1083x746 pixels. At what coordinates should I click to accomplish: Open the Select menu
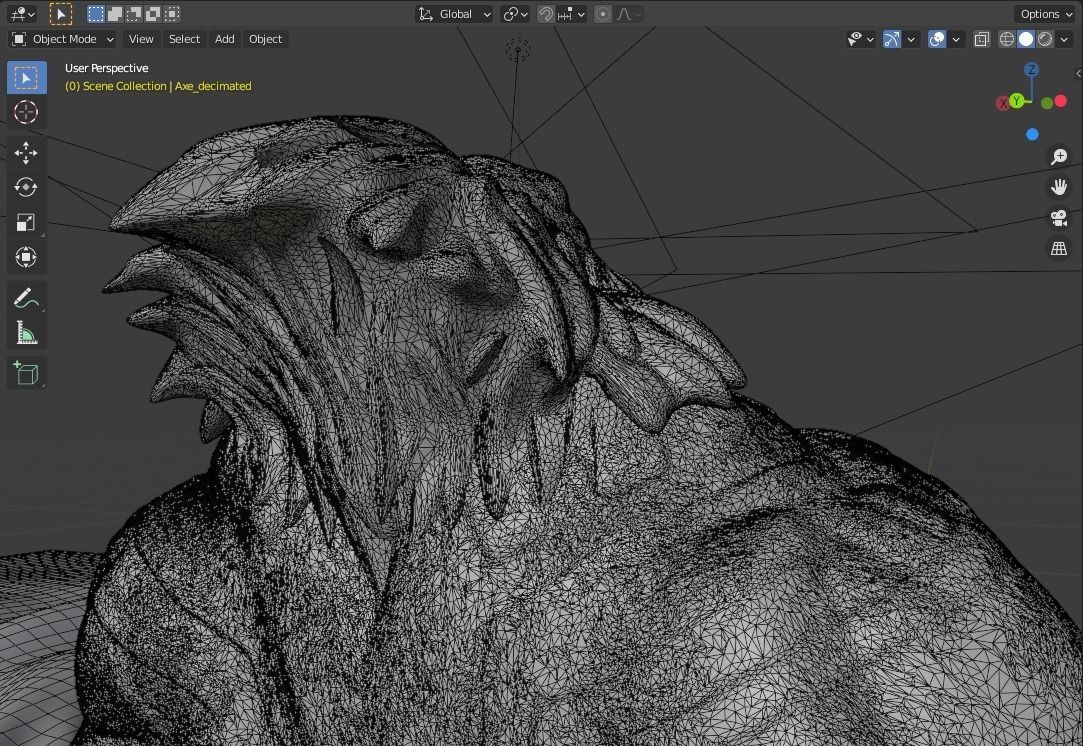click(184, 39)
